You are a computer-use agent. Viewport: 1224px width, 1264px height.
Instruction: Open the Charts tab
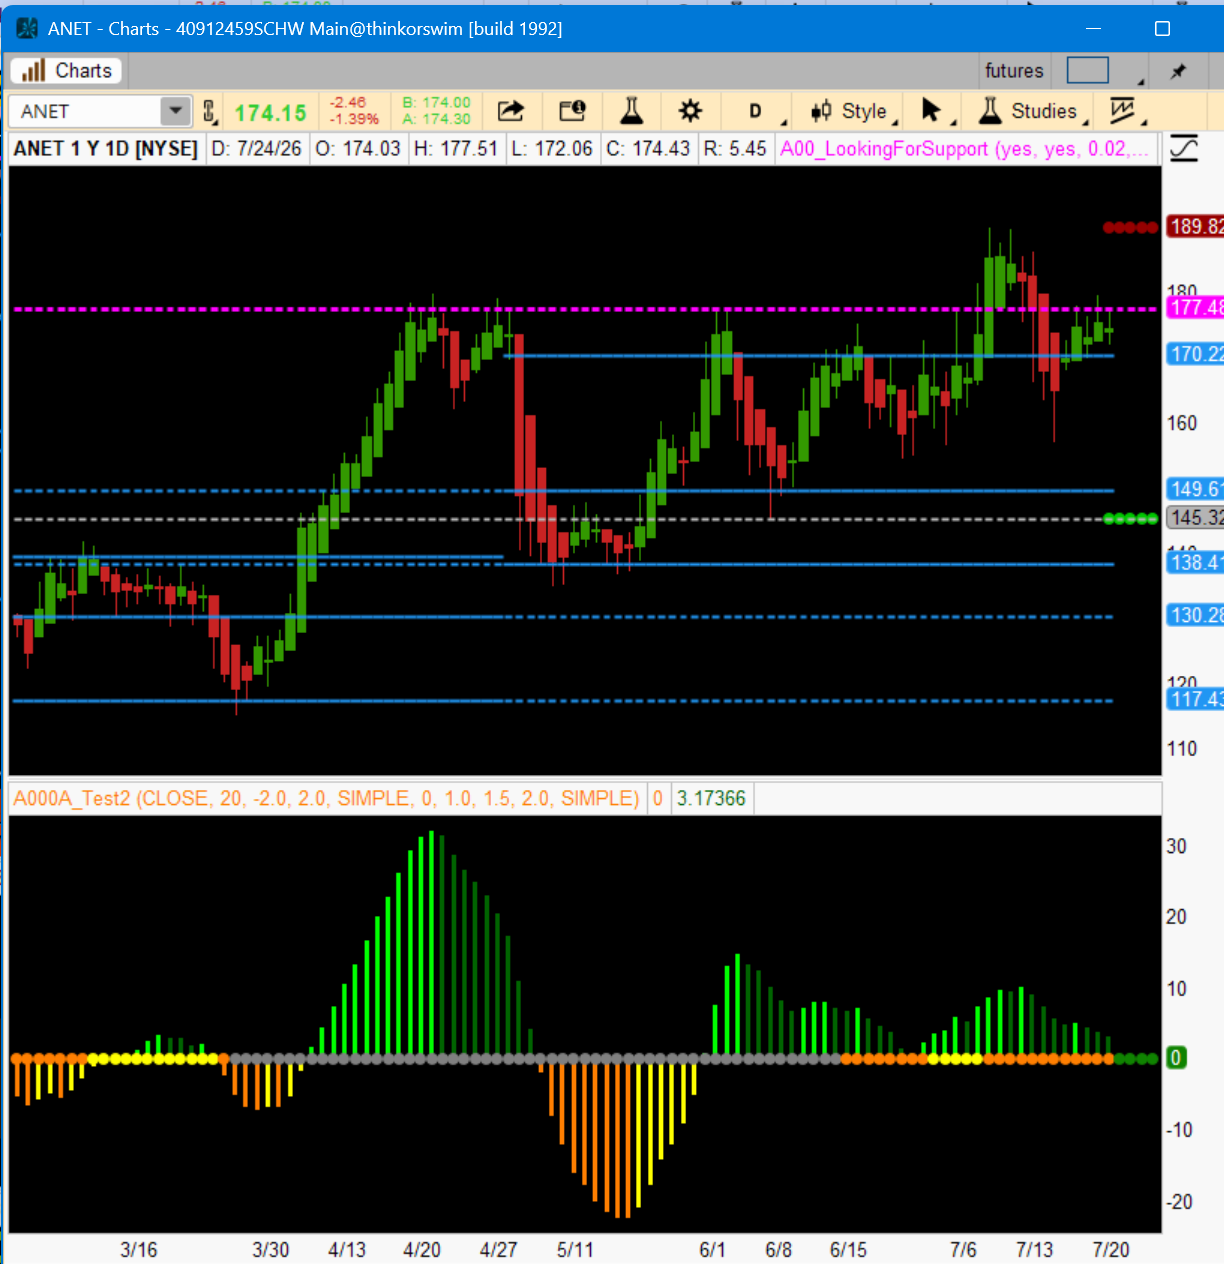(x=66, y=71)
